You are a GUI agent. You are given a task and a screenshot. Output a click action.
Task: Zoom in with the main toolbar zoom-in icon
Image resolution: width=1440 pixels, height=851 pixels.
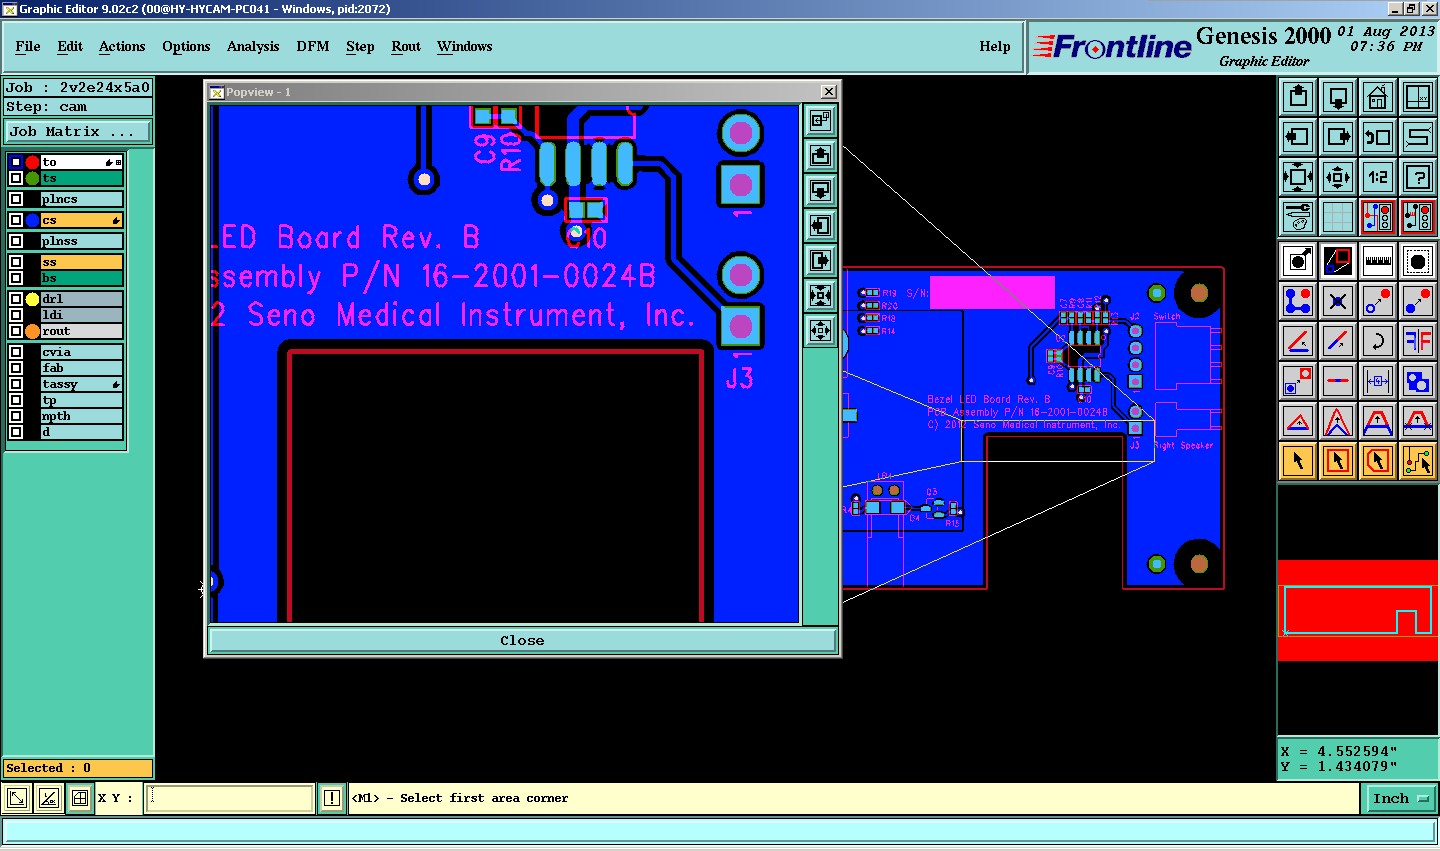pos(1298,177)
